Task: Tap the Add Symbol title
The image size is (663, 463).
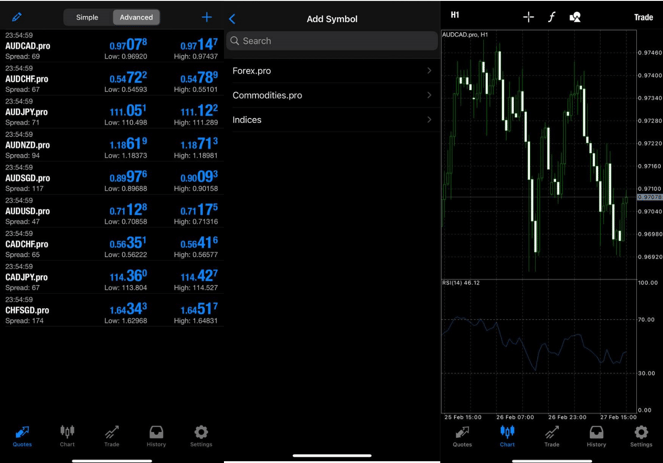Action: [x=332, y=19]
